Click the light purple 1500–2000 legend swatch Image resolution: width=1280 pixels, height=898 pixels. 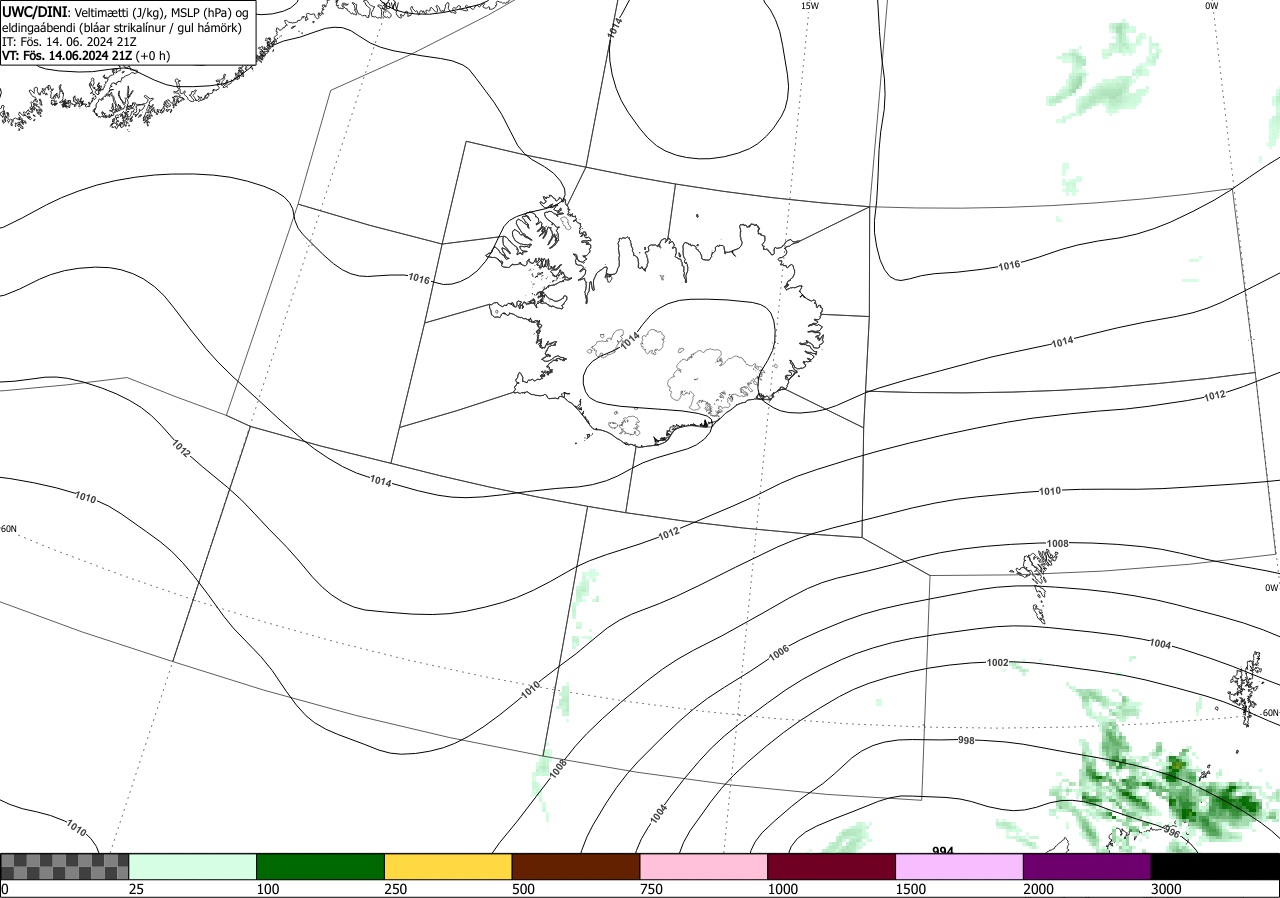point(960,866)
